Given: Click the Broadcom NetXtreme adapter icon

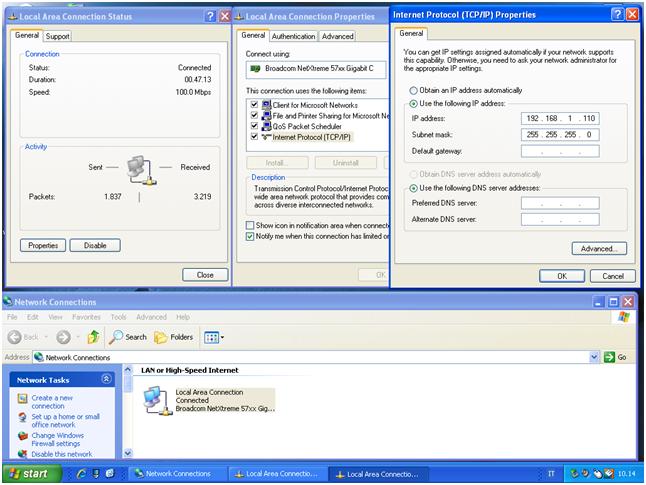Looking at the screenshot, I should click(x=255, y=68).
